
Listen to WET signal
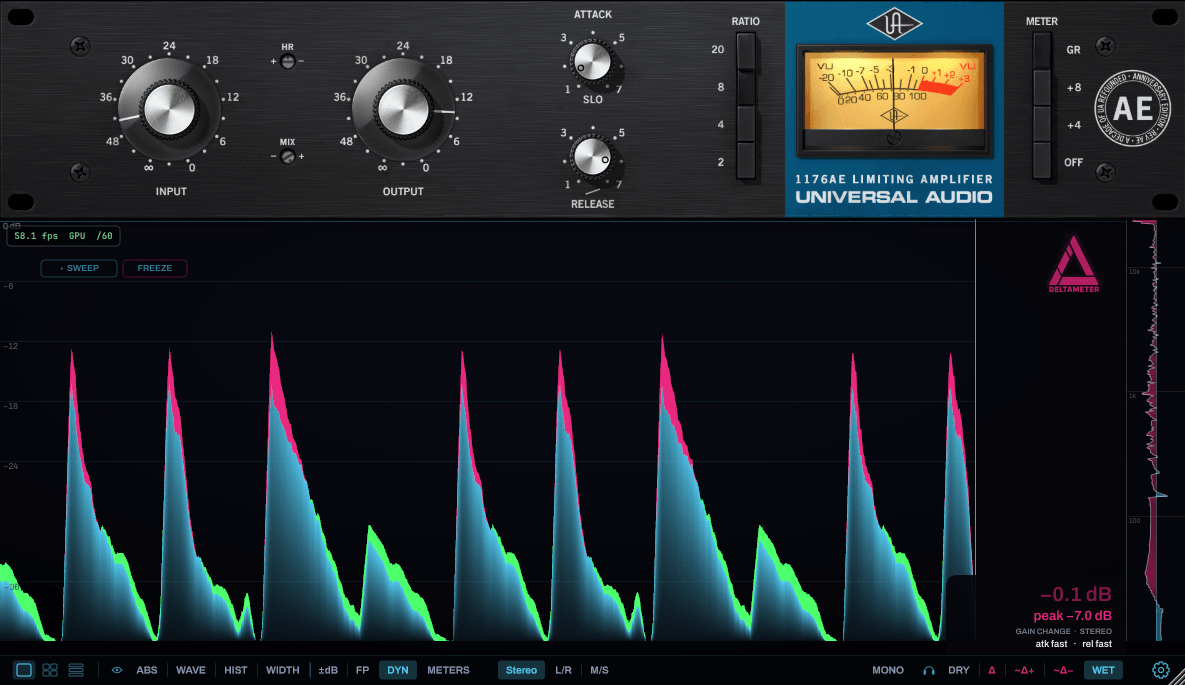pos(1103,670)
